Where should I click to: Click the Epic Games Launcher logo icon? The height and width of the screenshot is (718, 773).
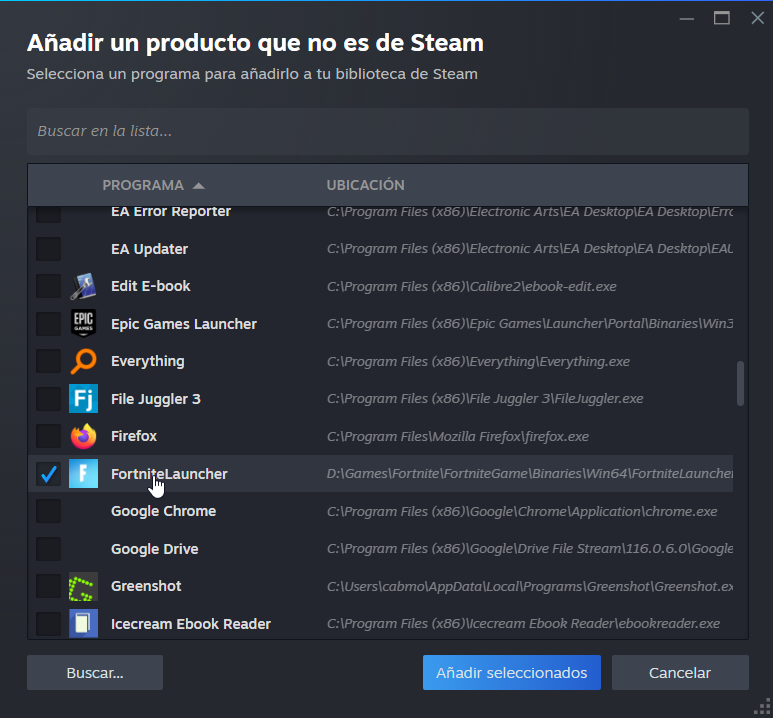coord(83,323)
